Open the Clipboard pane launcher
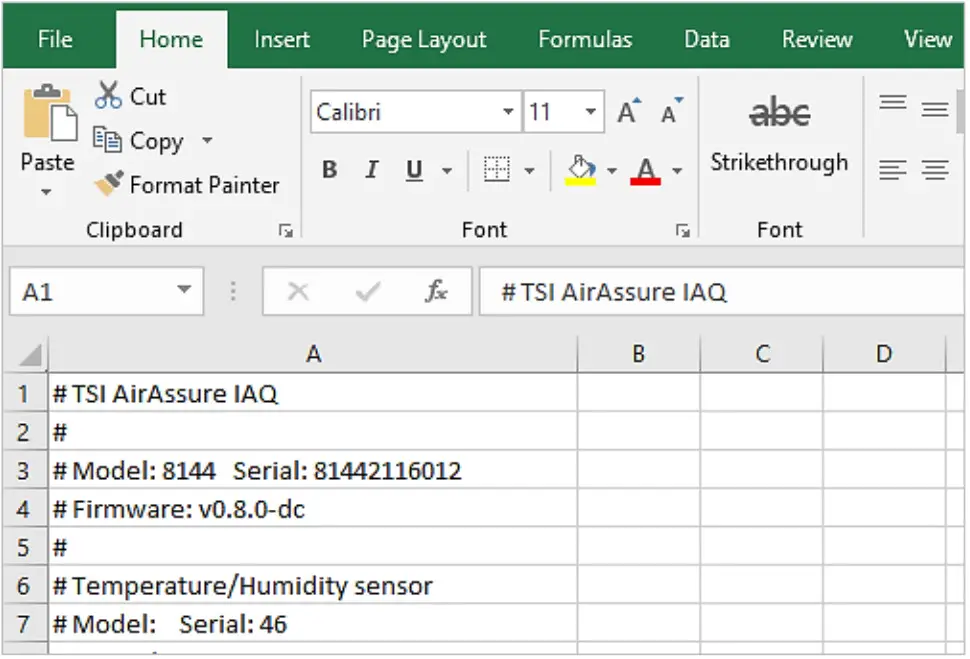The width and height of the screenshot is (970, 659). [286, 229]
